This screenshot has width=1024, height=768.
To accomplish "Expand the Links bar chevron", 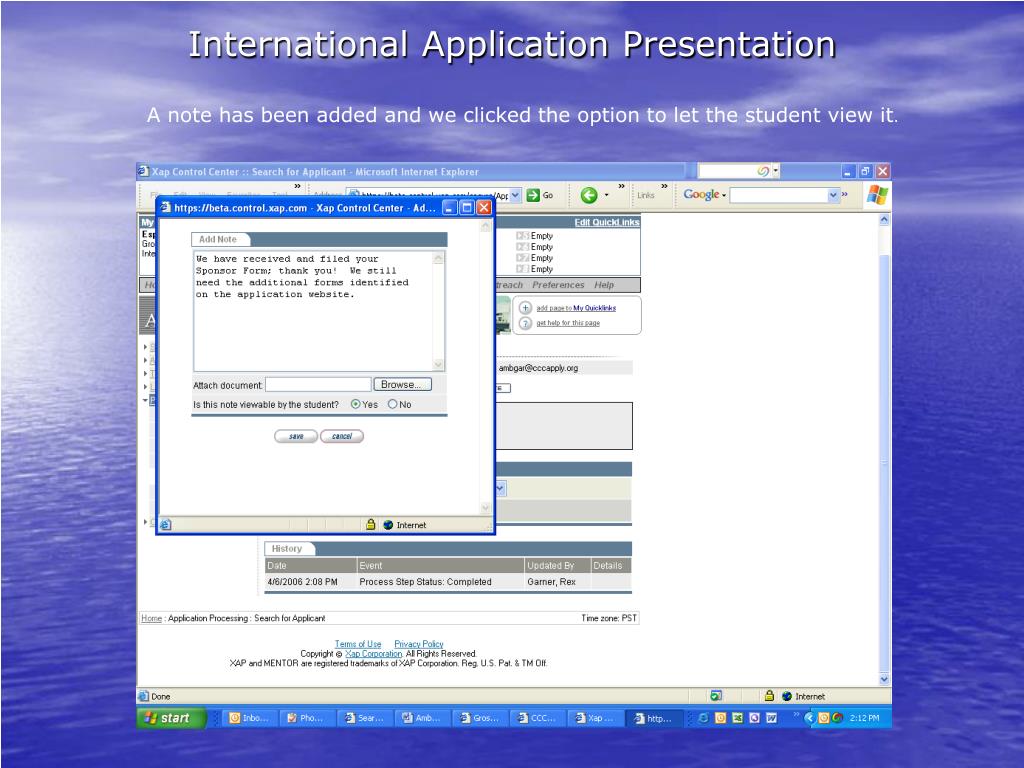I will coord(664,187).
